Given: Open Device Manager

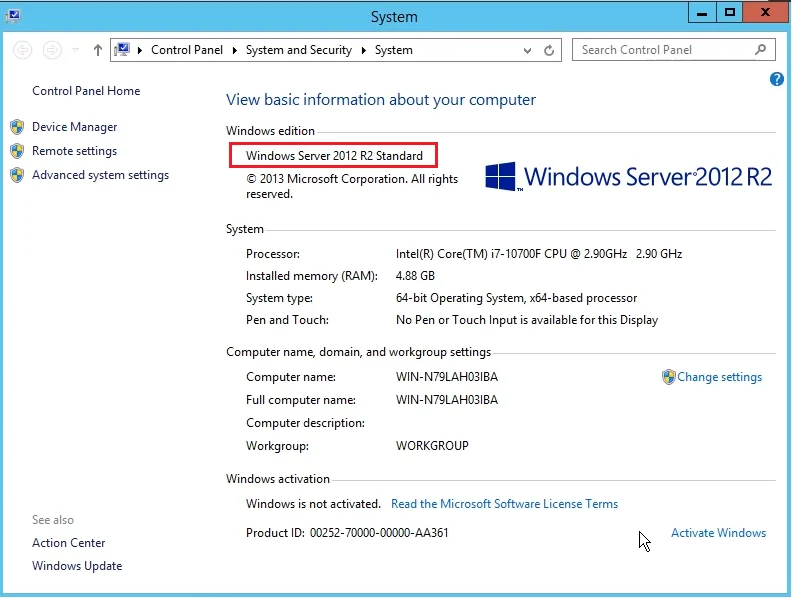Looking at the screenshot, I should tap(75, 127).
